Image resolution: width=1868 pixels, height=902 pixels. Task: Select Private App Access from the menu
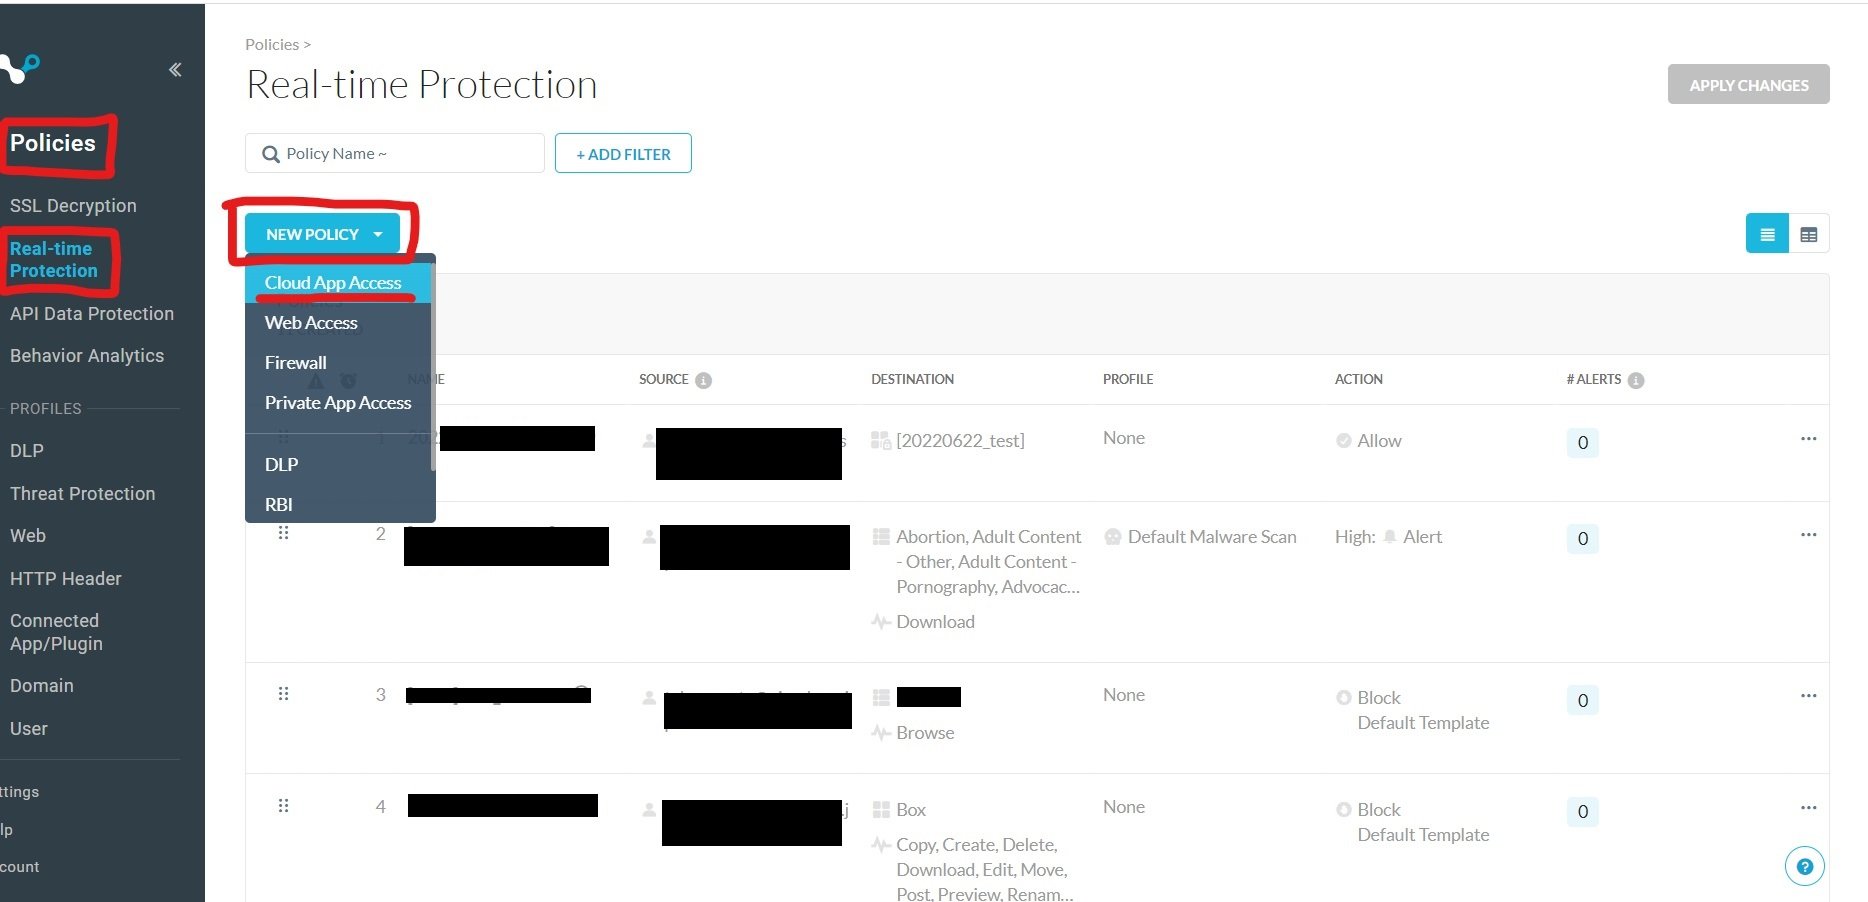(x=338, y=403)
